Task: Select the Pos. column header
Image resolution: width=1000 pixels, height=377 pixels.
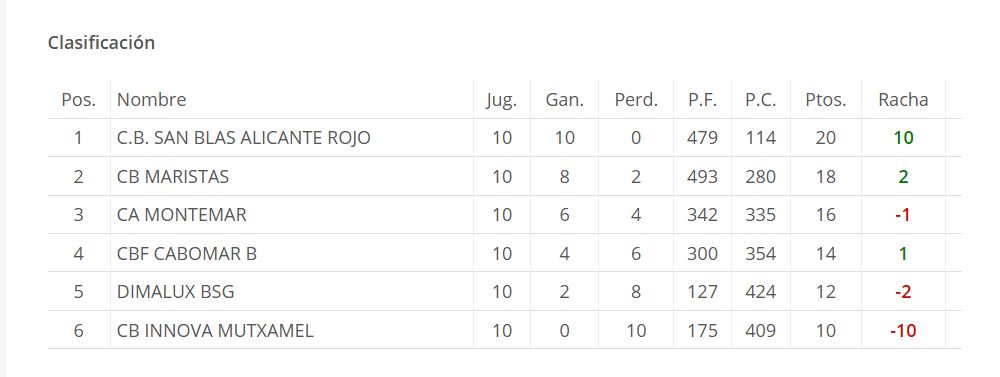Action: click(x=78, y=100)
